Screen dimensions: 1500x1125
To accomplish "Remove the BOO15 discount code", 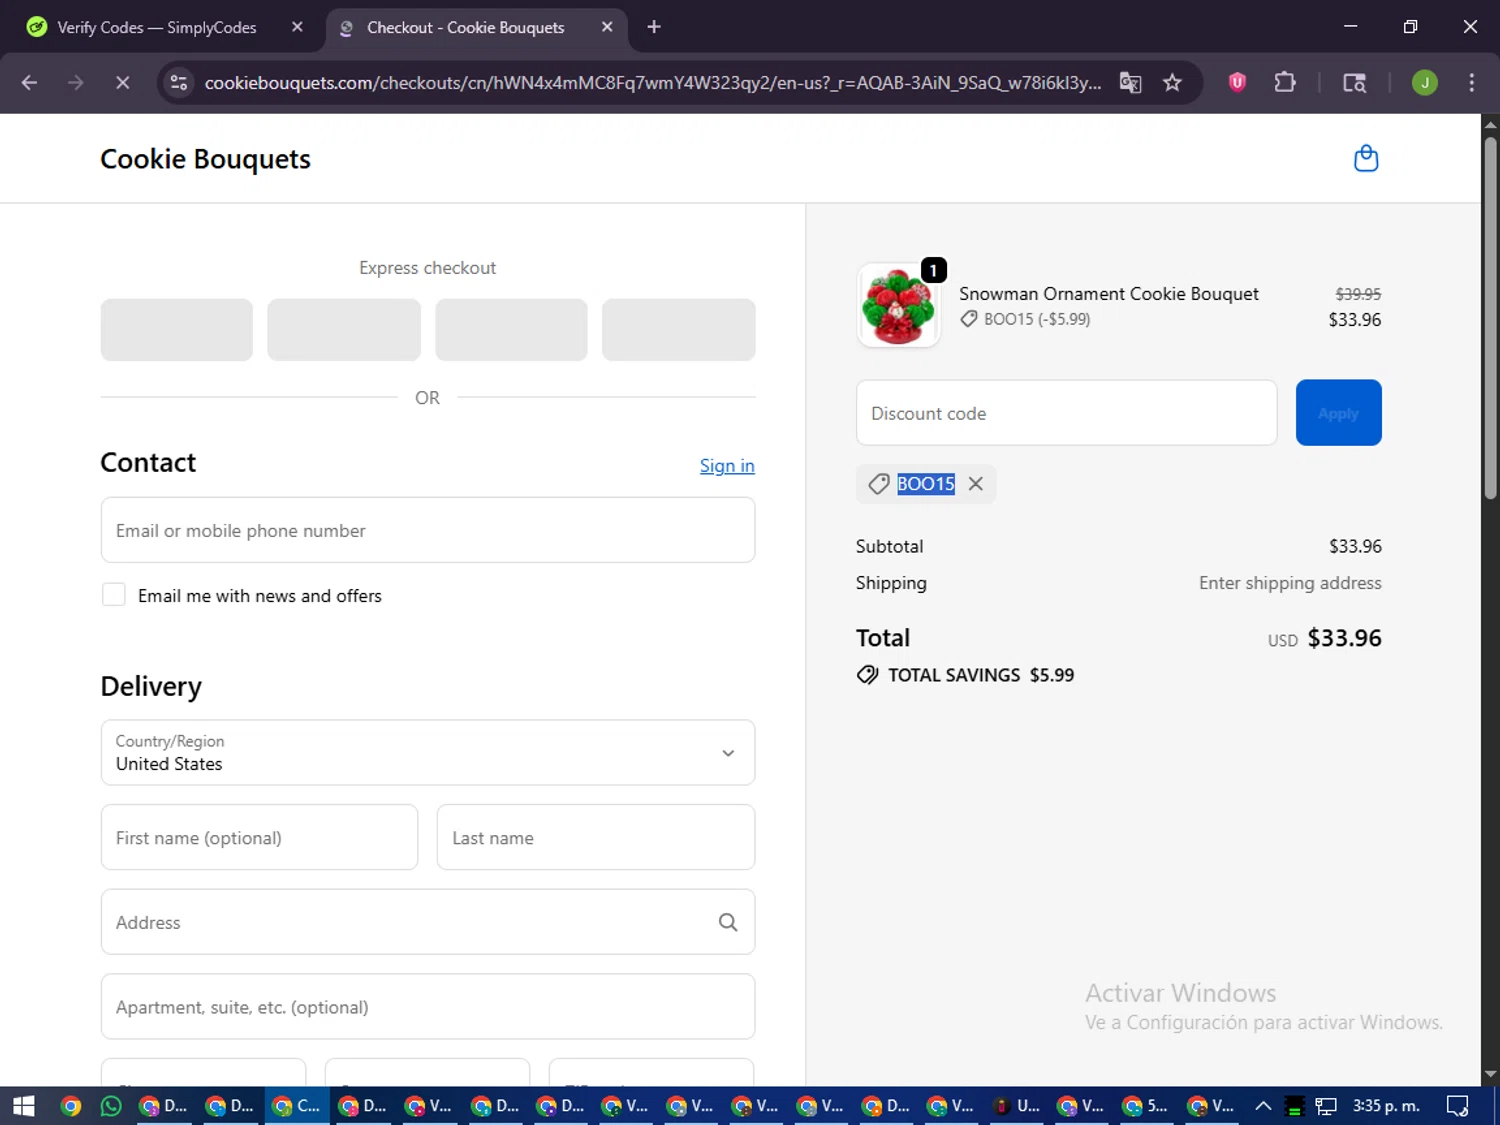I will 976,484.
